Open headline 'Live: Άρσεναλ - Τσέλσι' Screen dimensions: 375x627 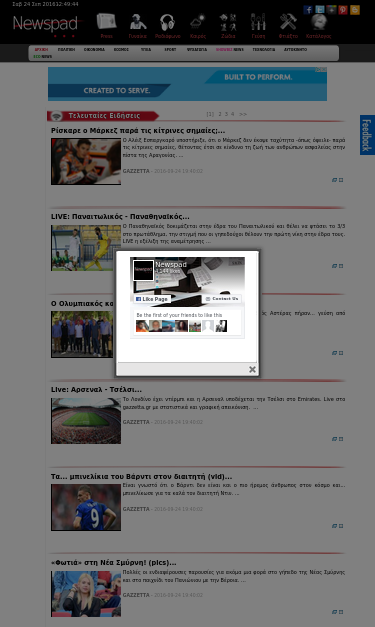(96, 389)
